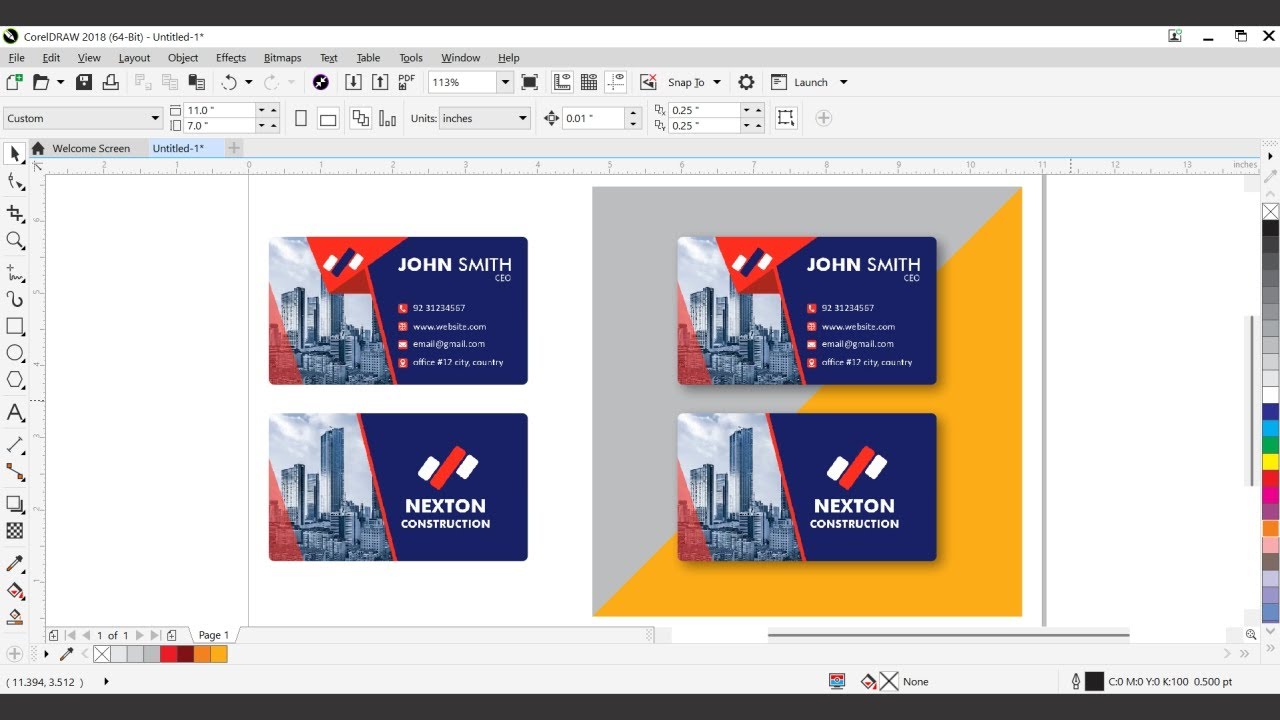Select the Artistic Media tool
1280x720 pixels.
[x=14, y=299]
